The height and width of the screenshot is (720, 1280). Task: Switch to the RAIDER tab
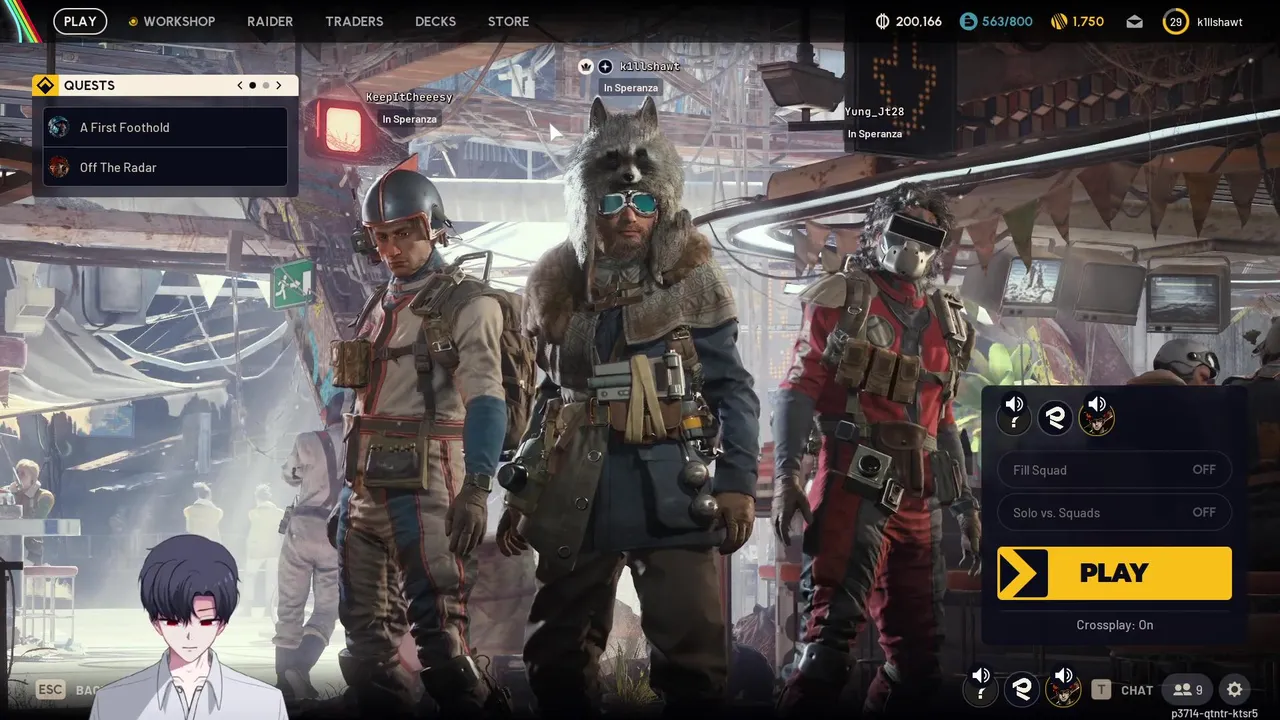(270, 21)
